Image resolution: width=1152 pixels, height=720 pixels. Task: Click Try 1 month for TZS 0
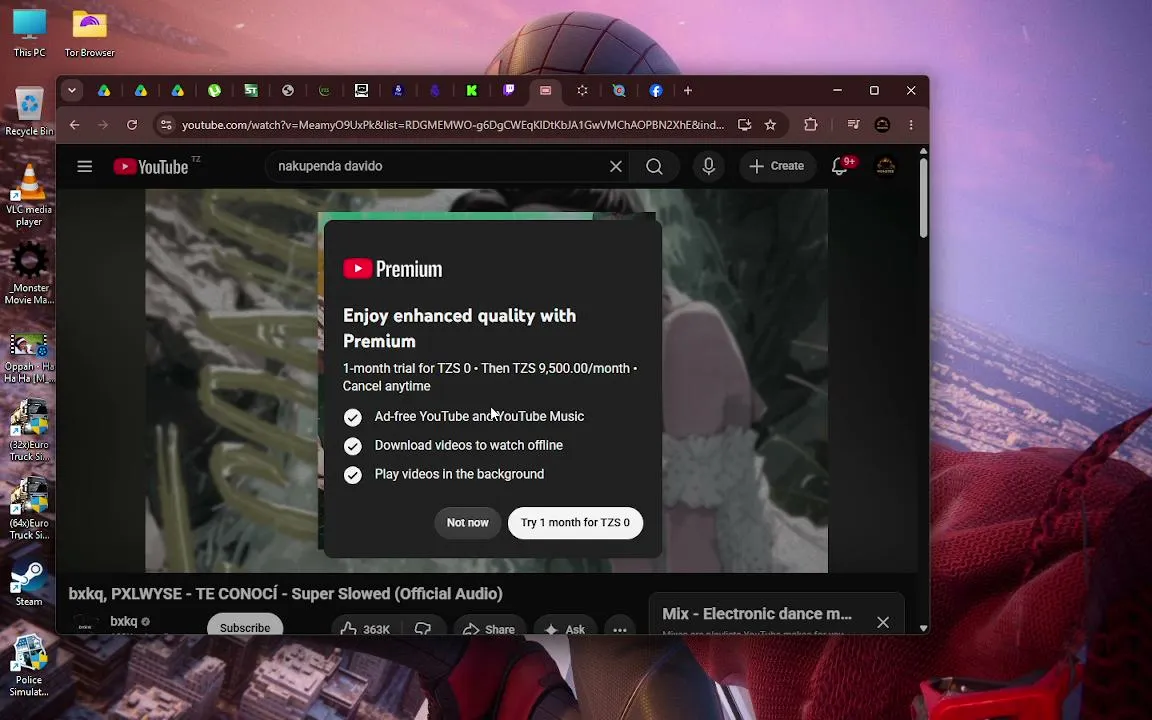[x=575, y=522]
